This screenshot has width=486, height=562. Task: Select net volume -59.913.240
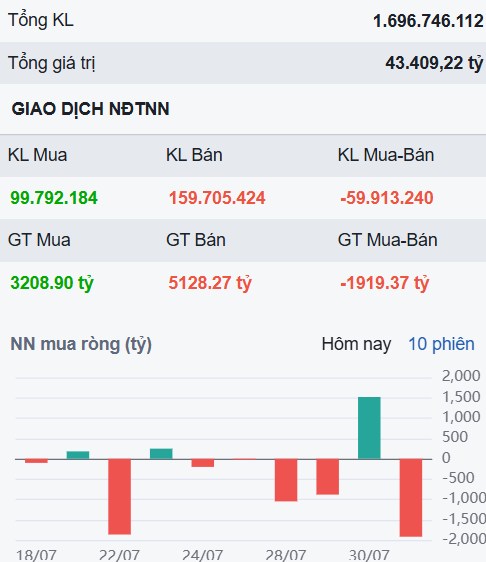point(387,198)
